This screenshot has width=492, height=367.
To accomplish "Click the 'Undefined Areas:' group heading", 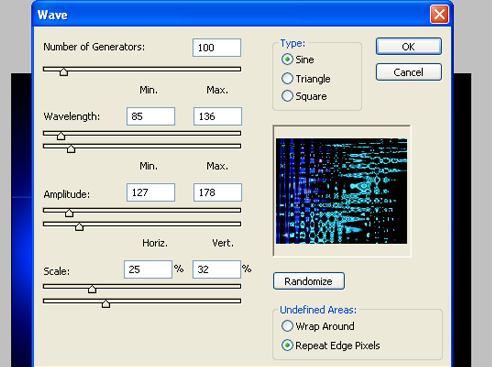I will 318,310.
